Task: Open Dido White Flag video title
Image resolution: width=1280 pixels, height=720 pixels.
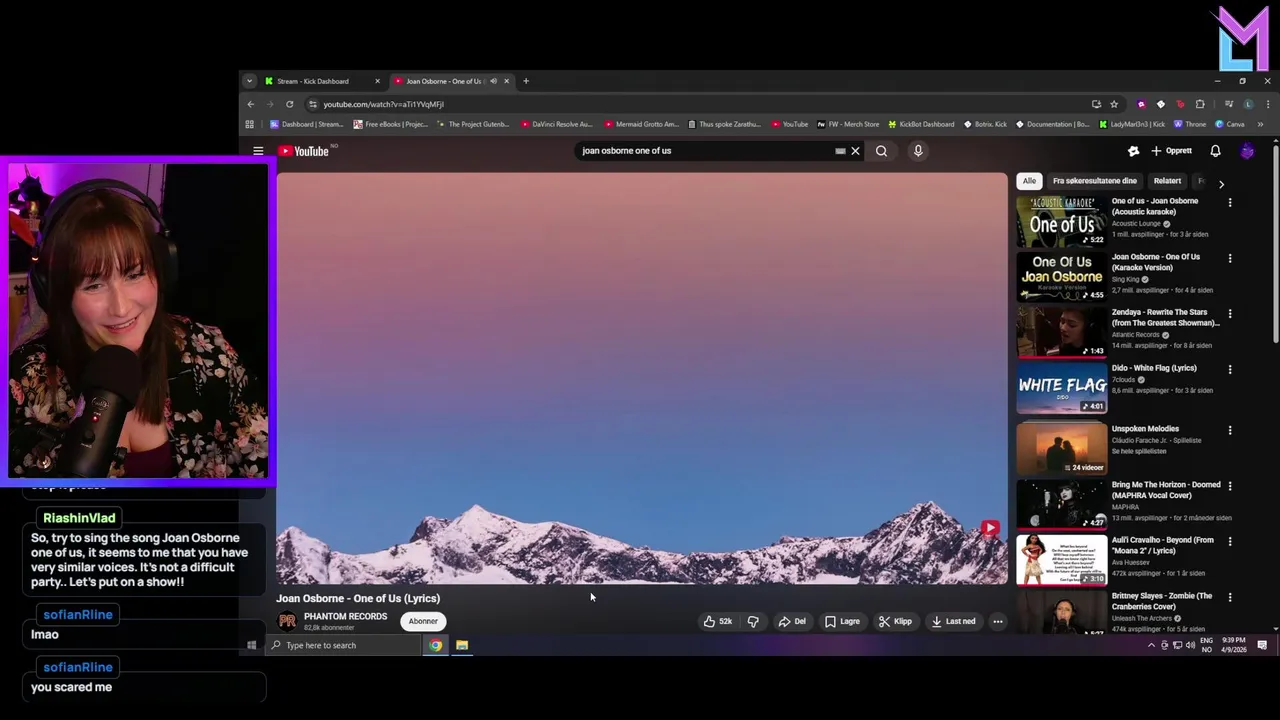Action: point(1154,368)
